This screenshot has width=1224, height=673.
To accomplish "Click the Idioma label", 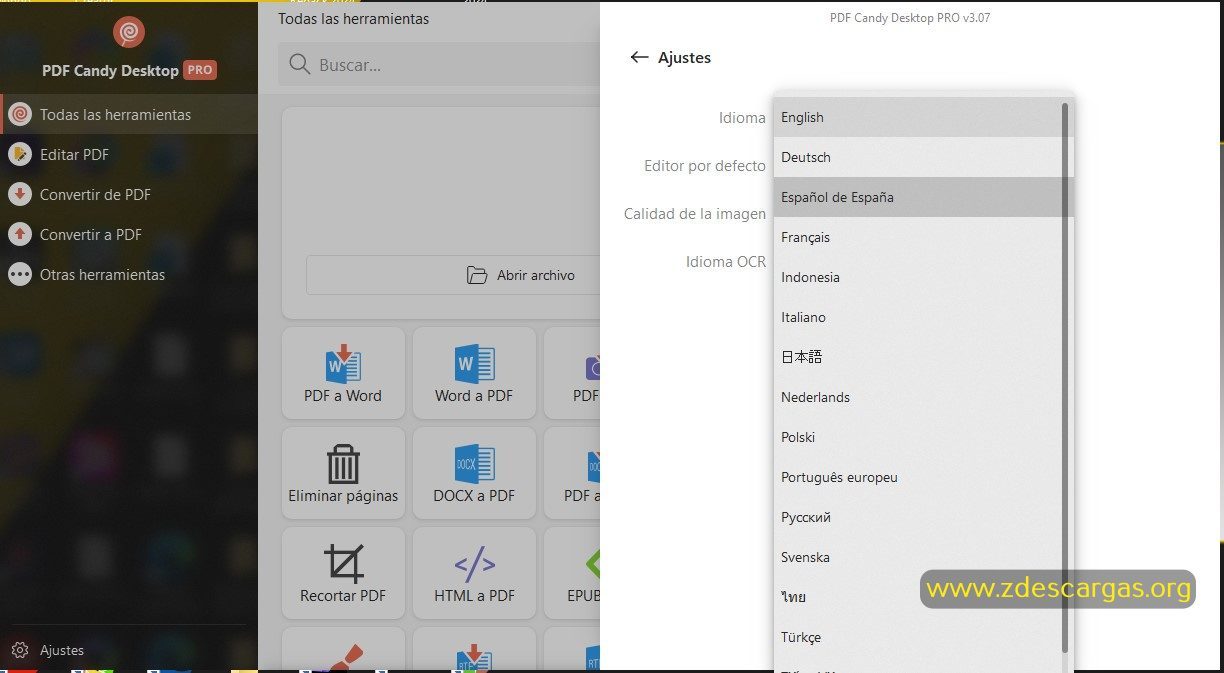I will click(742, 118).
